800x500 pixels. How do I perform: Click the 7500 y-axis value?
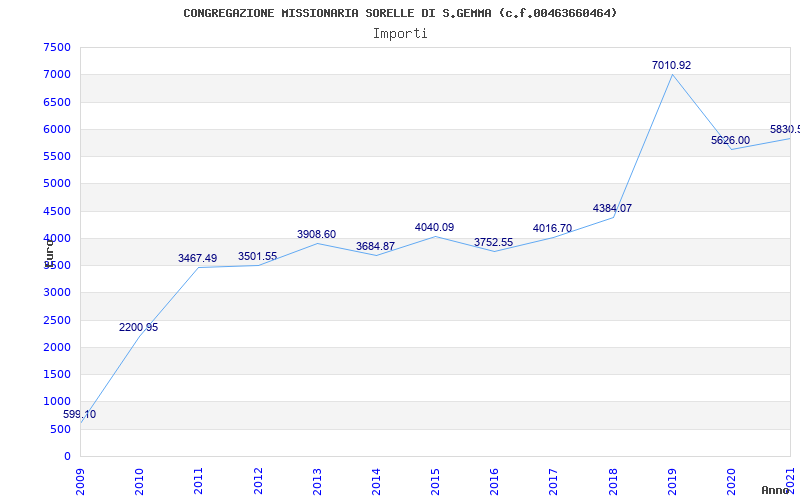(x=57, y=47)
